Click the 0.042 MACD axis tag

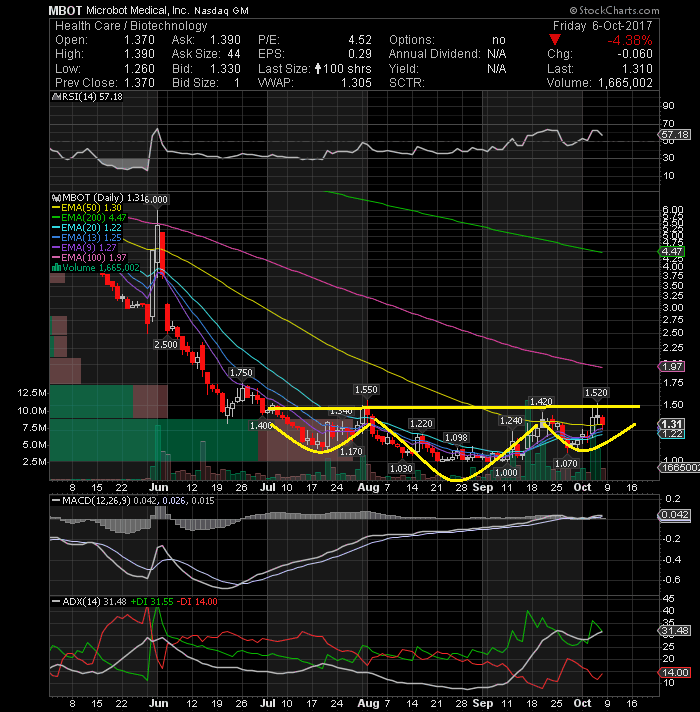coord(675,514)
